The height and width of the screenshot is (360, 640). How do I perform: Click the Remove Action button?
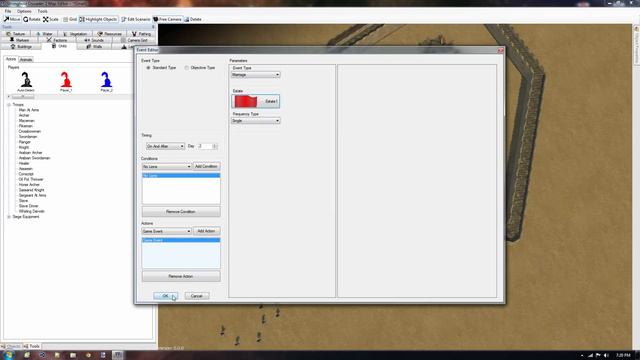(181, 276)
